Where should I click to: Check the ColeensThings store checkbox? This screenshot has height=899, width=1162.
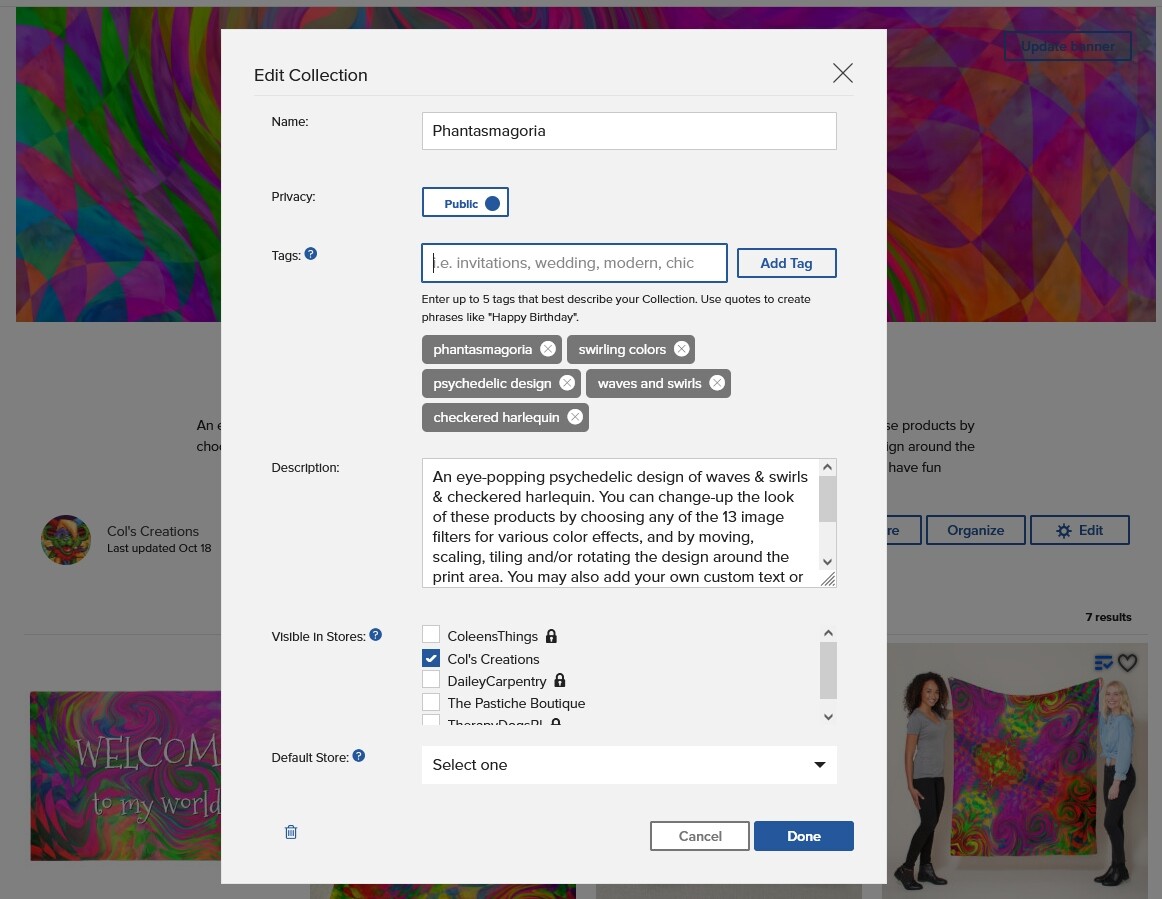coord(431,634)
